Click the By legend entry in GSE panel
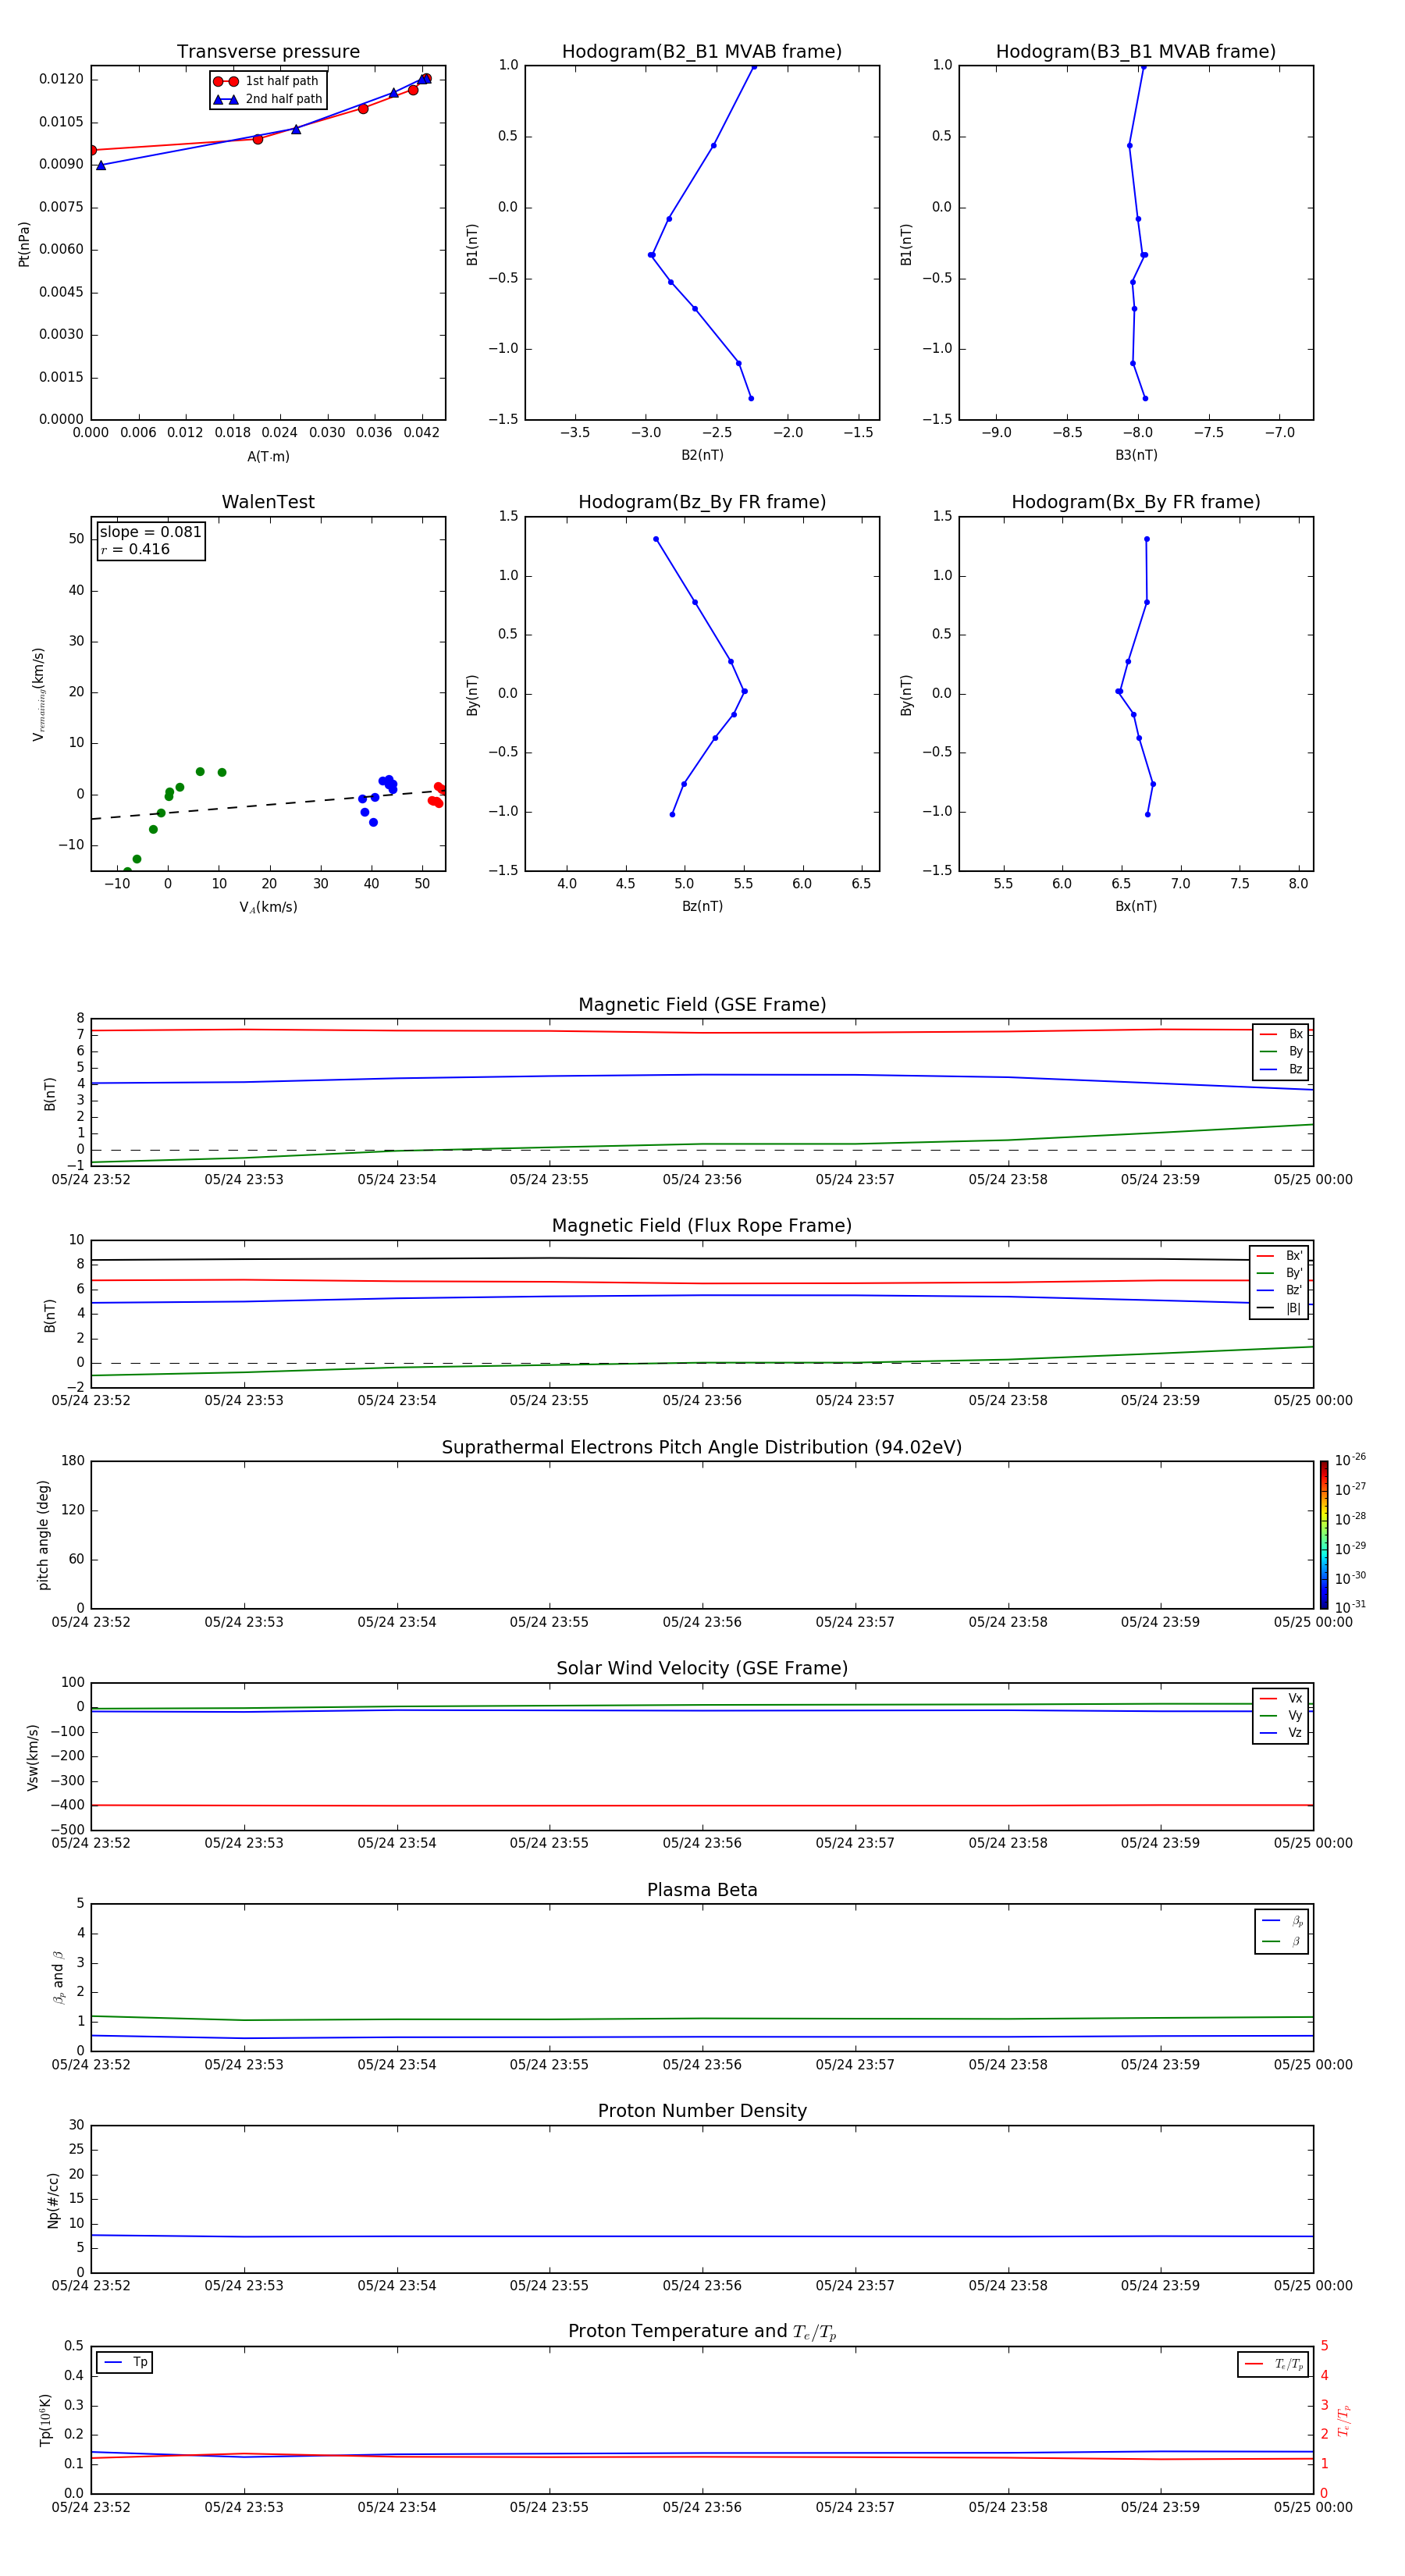Viewport: 1405px width, 2576px height. (1281, 1051)
